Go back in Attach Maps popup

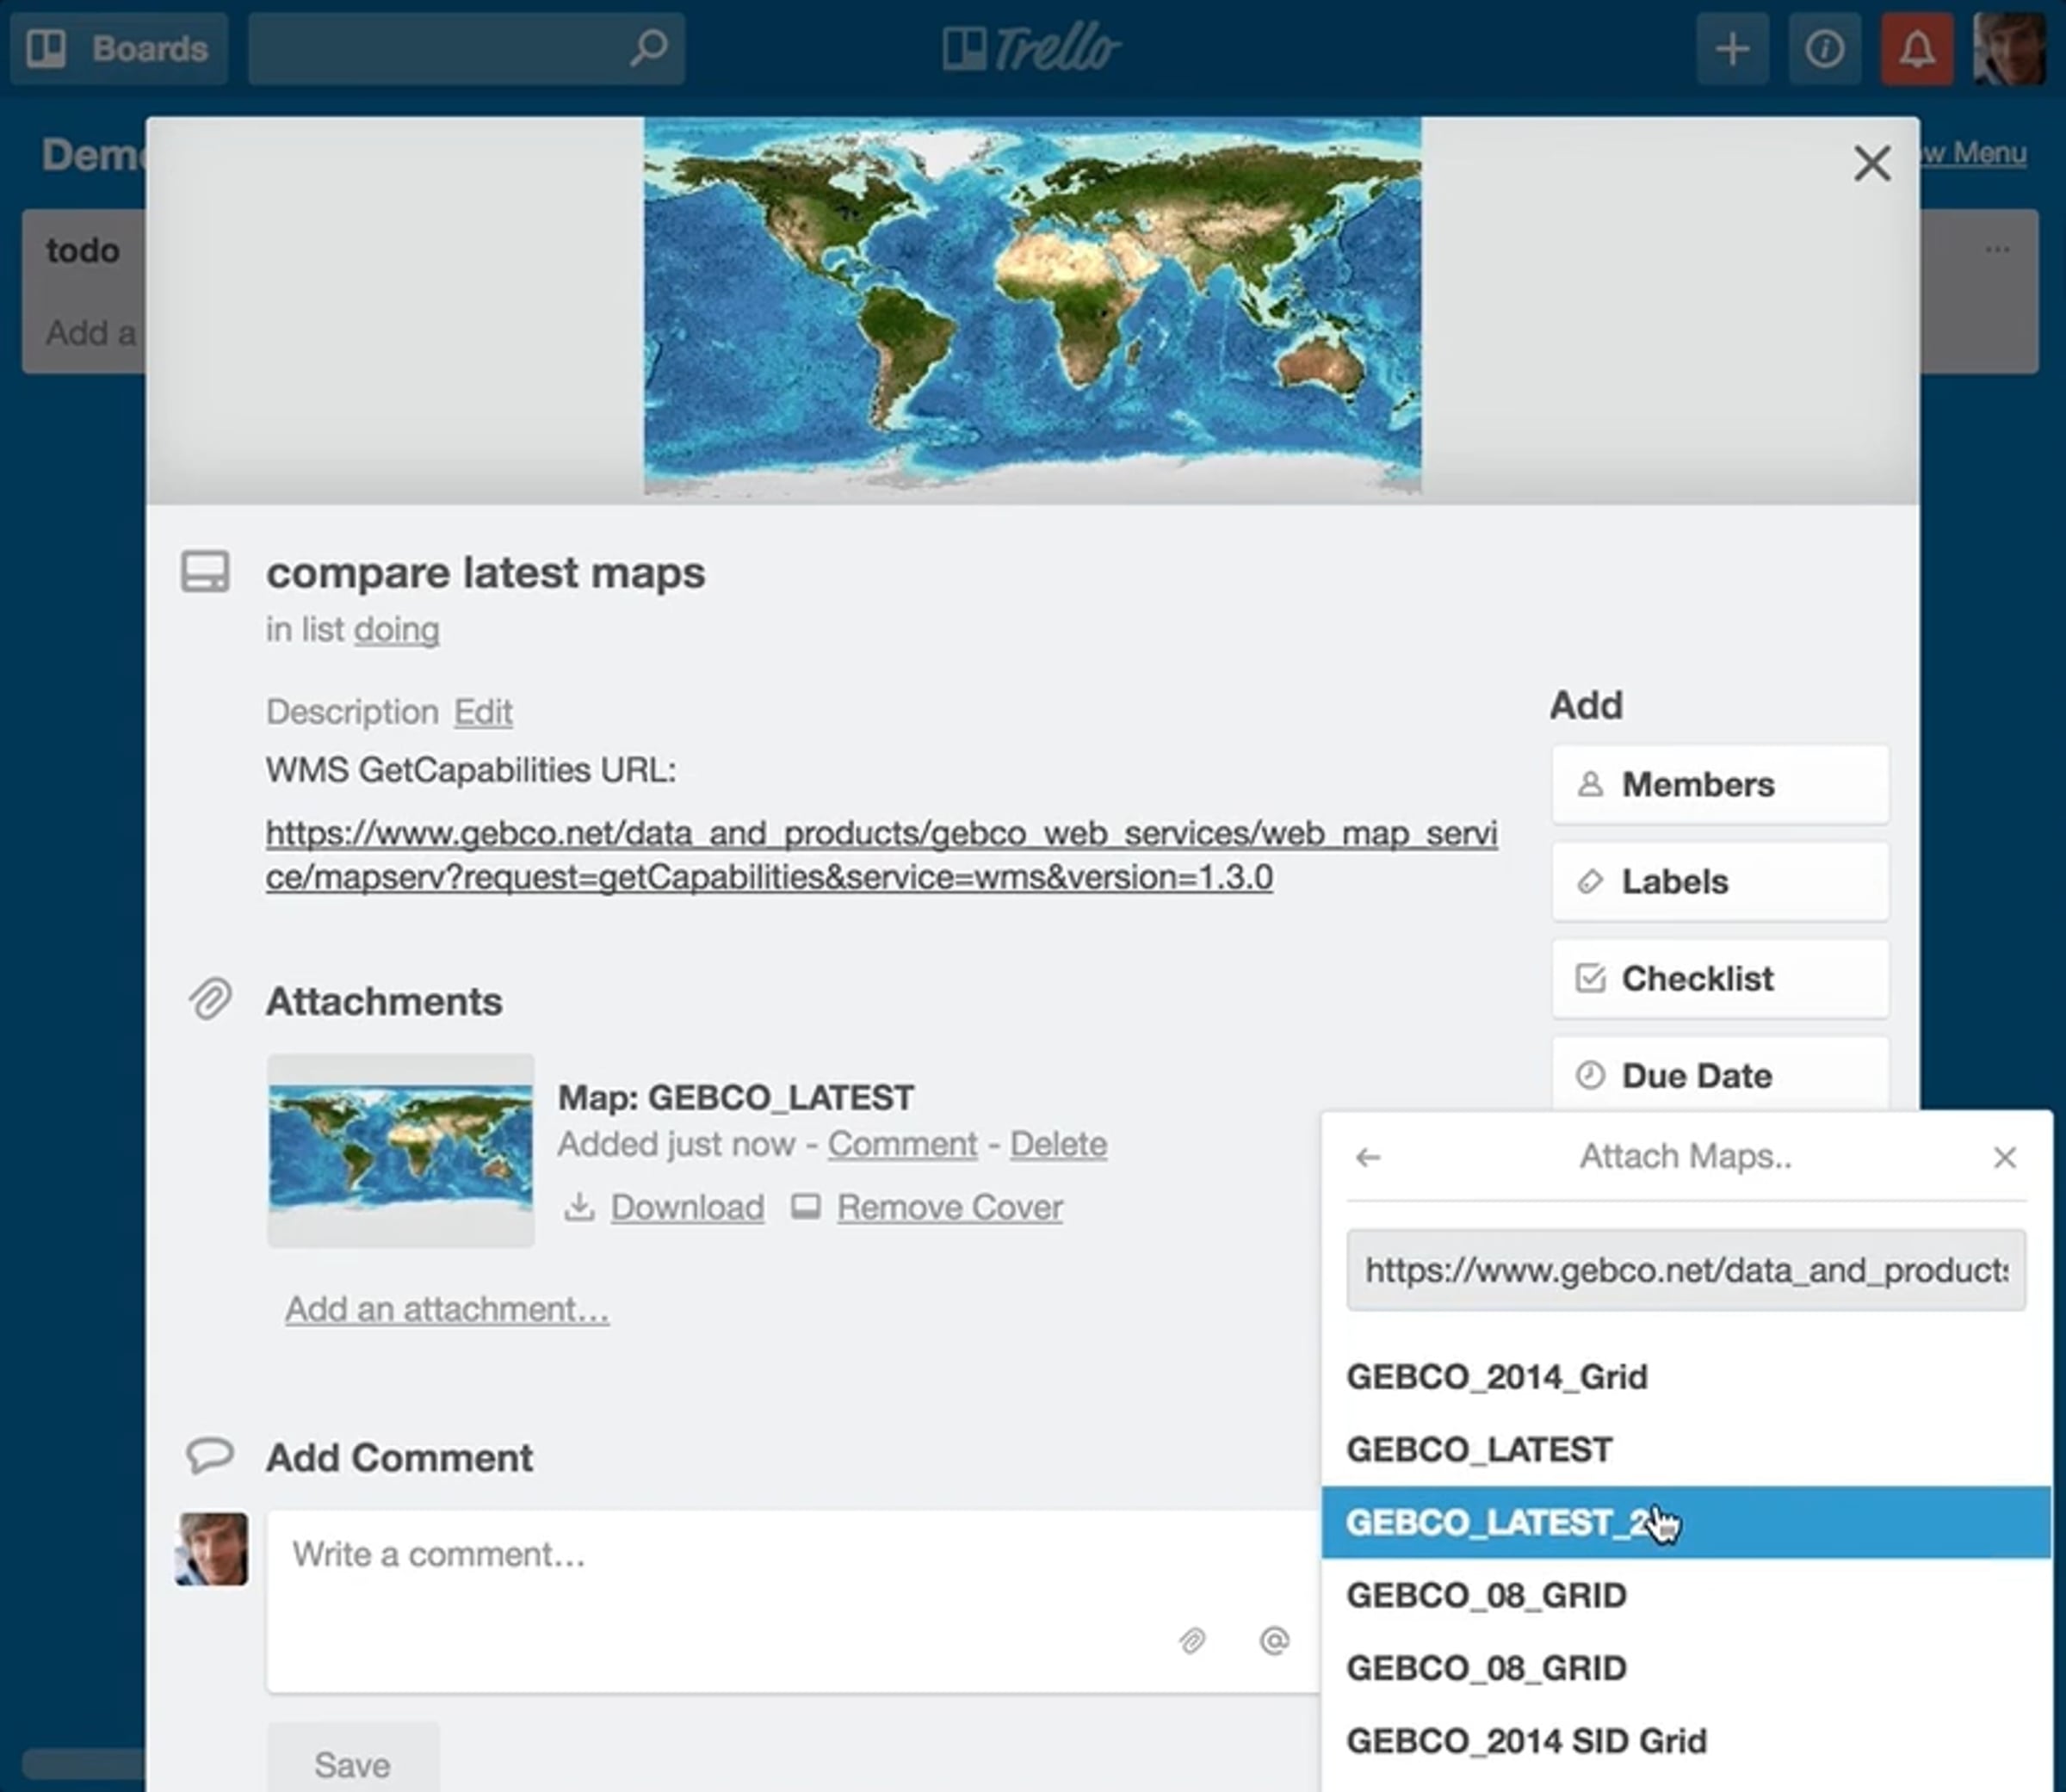coord(1368,1158)
